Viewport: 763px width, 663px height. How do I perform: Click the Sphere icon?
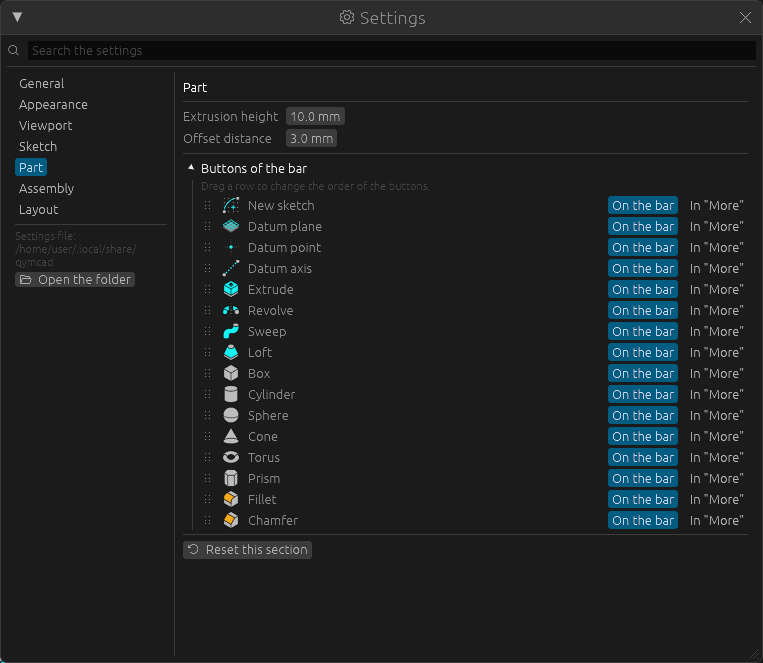pos(231,415)
